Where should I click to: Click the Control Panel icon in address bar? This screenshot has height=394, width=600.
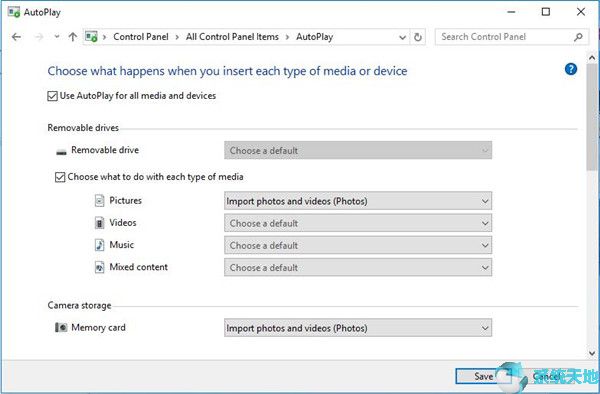point(91,37)
